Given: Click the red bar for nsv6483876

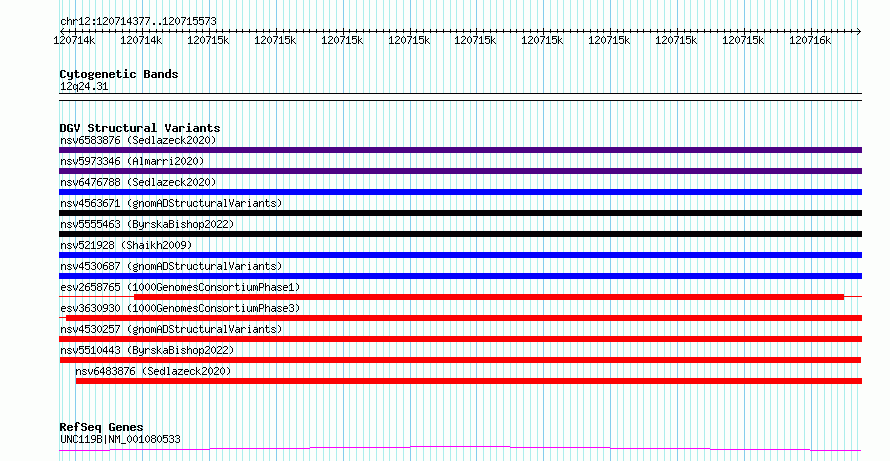Looking at the screenshot, I should [x=469, y=381].
